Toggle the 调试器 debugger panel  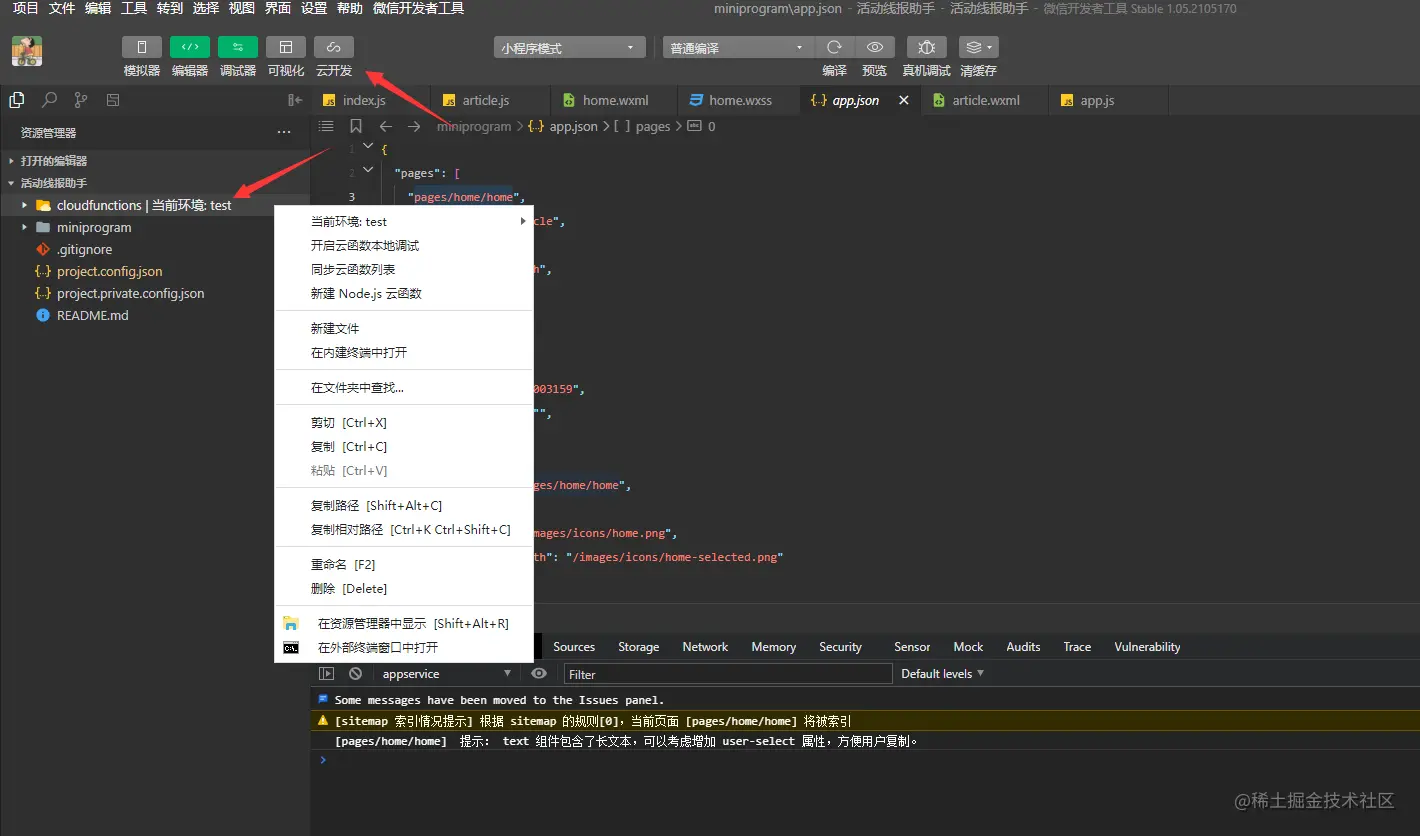pyautogui.click(x=238, y=47)
